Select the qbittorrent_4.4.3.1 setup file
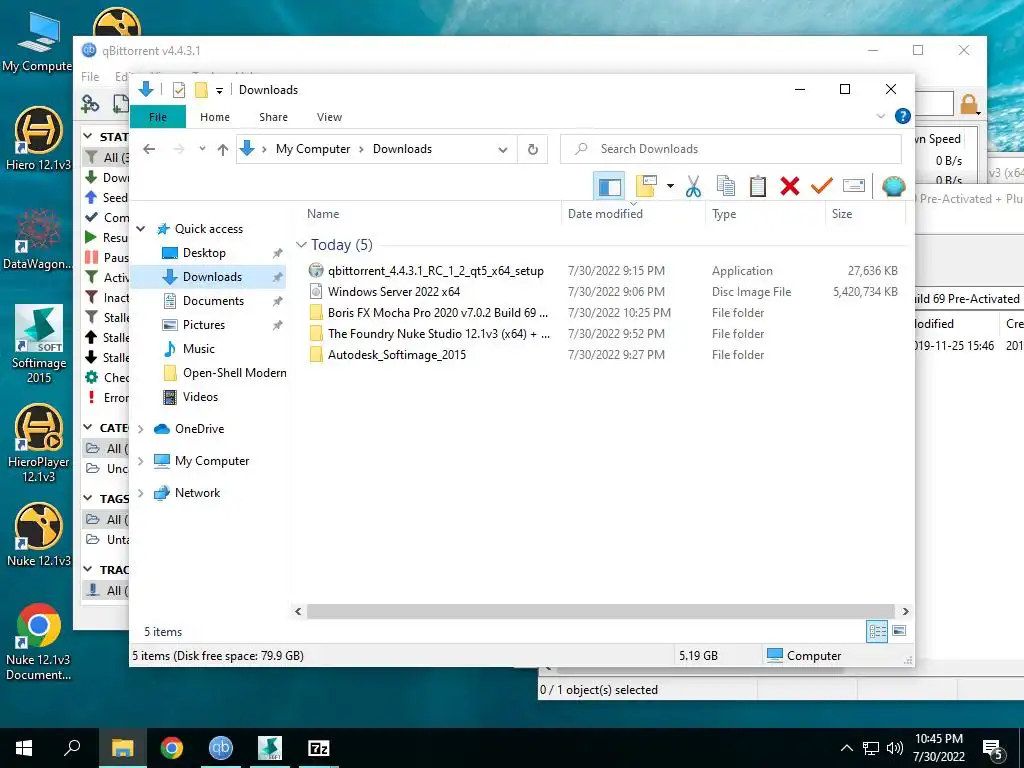 click(436, 270)
